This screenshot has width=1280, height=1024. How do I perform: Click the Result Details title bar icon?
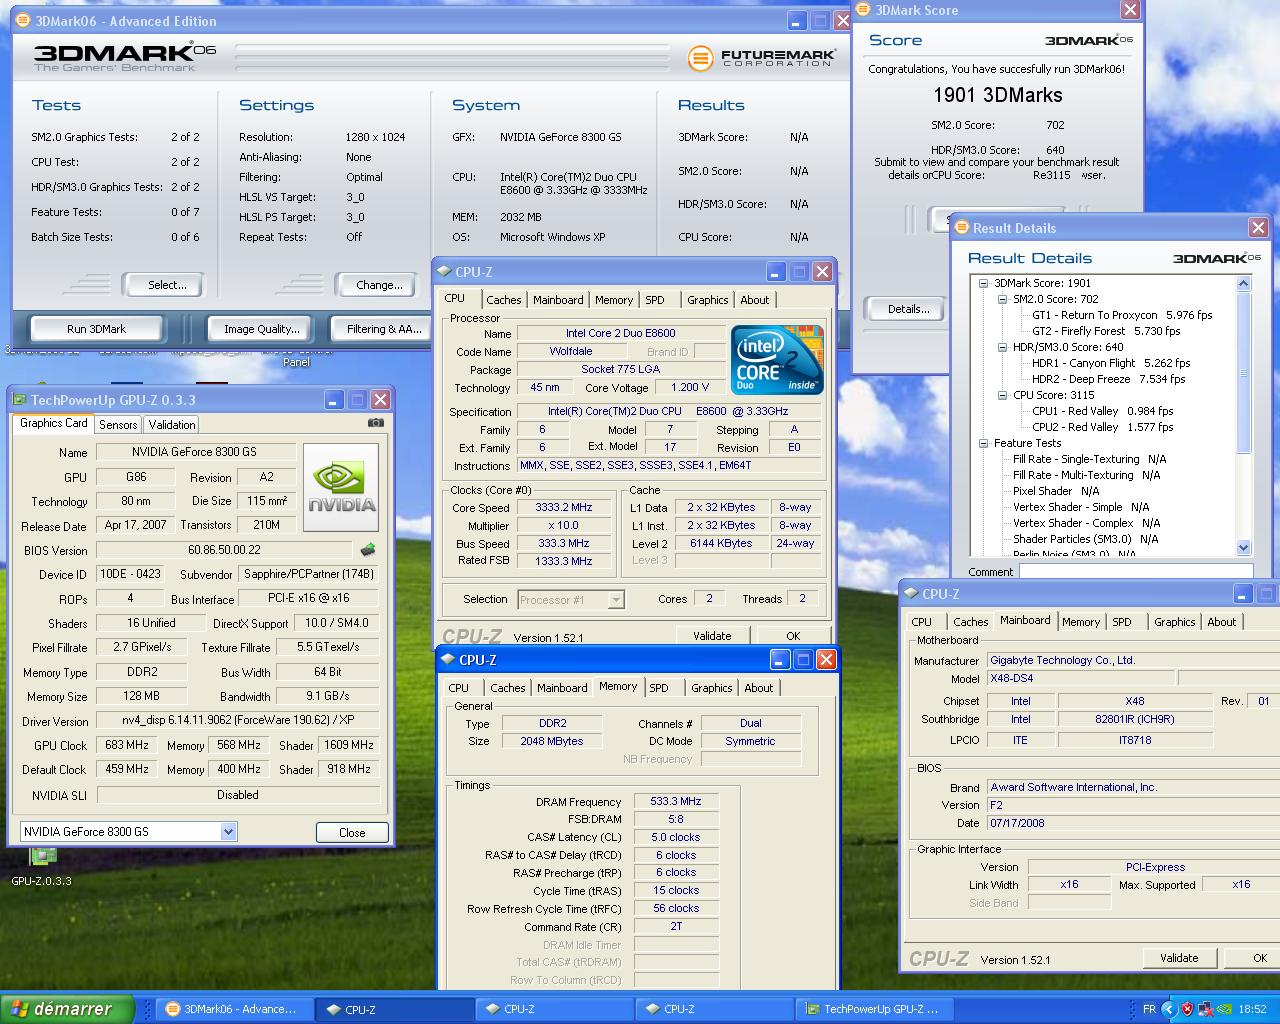pyautogui.click(x=961, y=227)
